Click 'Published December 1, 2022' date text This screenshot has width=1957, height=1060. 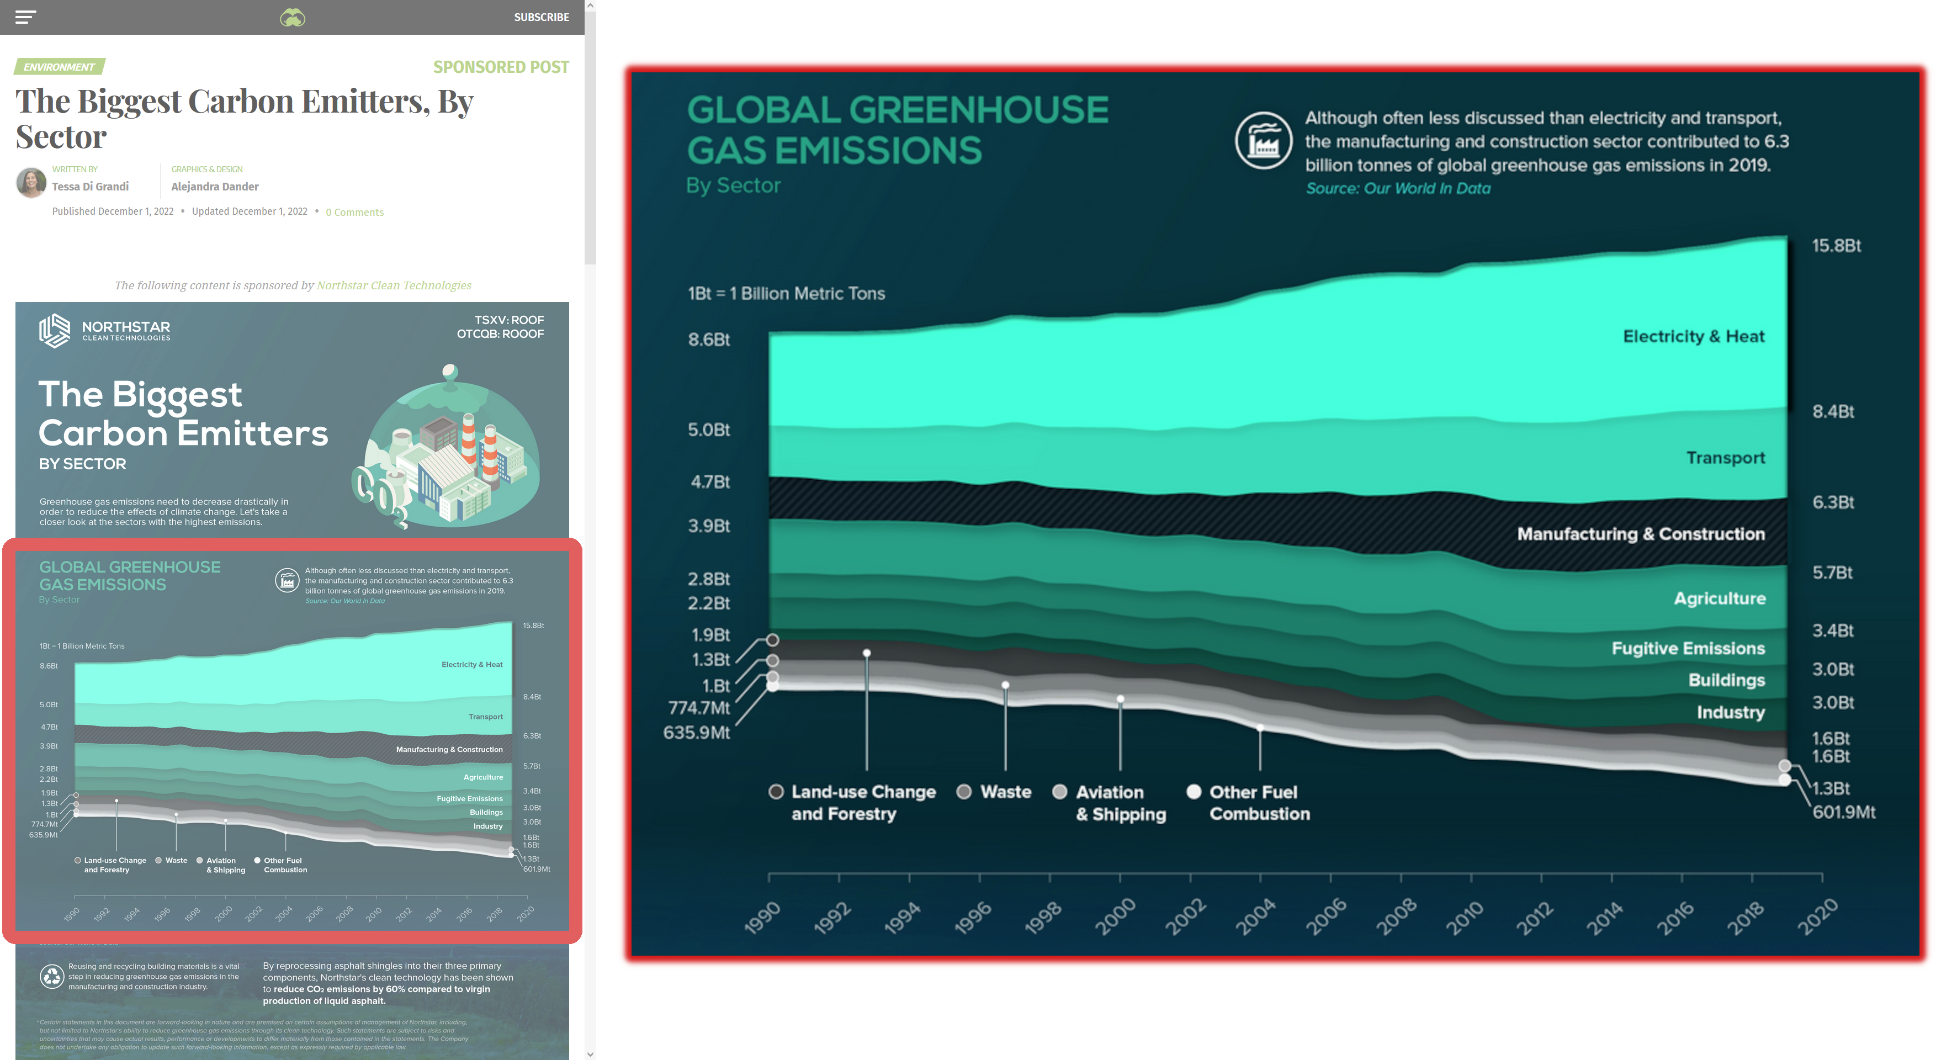click(113, 212)
